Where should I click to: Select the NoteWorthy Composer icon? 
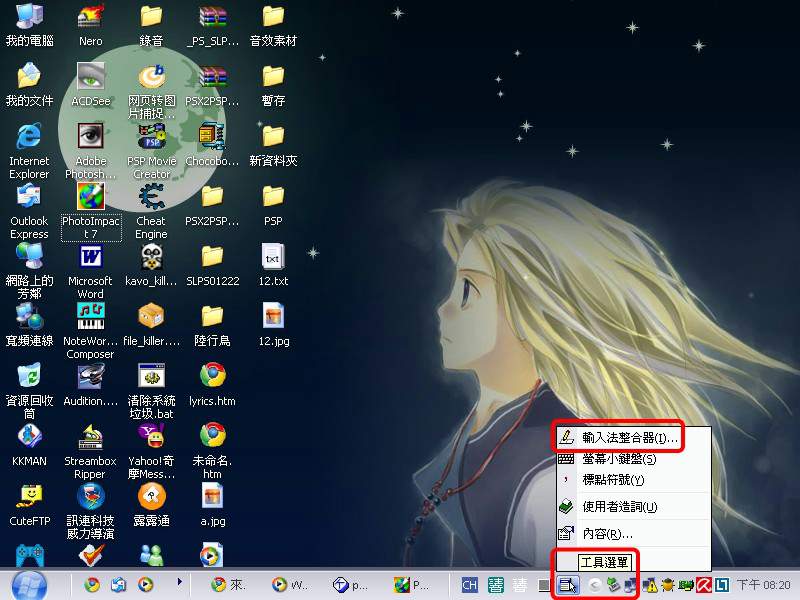coord(90,332)
